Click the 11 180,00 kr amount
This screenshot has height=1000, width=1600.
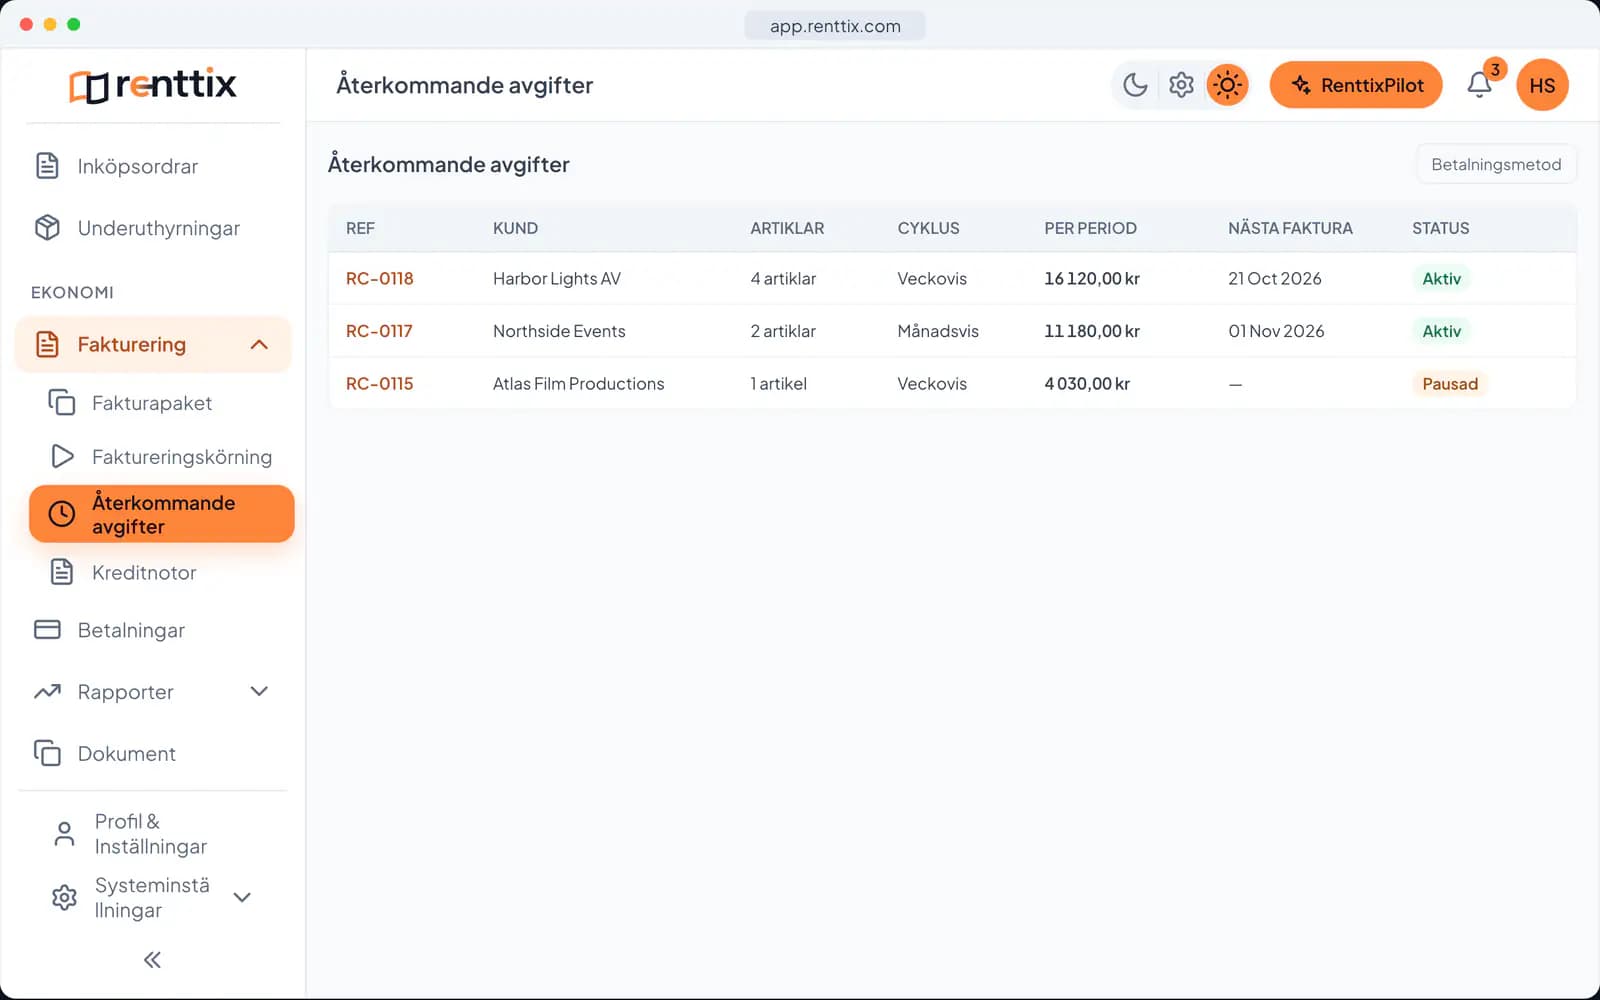[1092, 331]
